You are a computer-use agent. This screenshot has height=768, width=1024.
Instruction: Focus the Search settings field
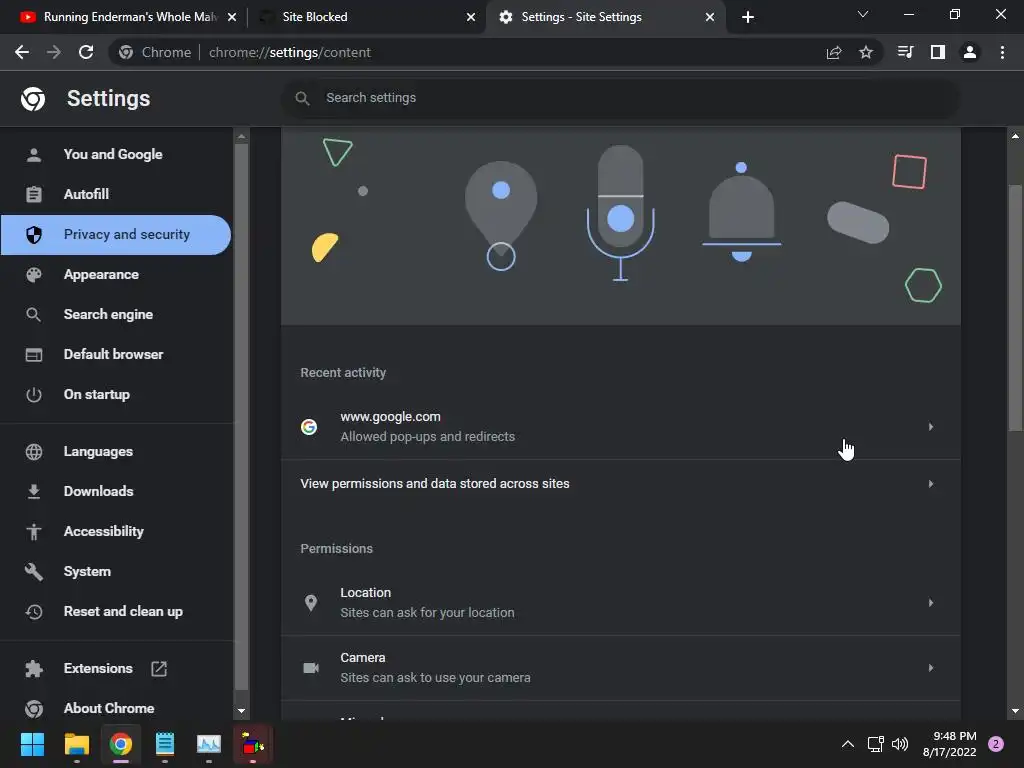620,98
